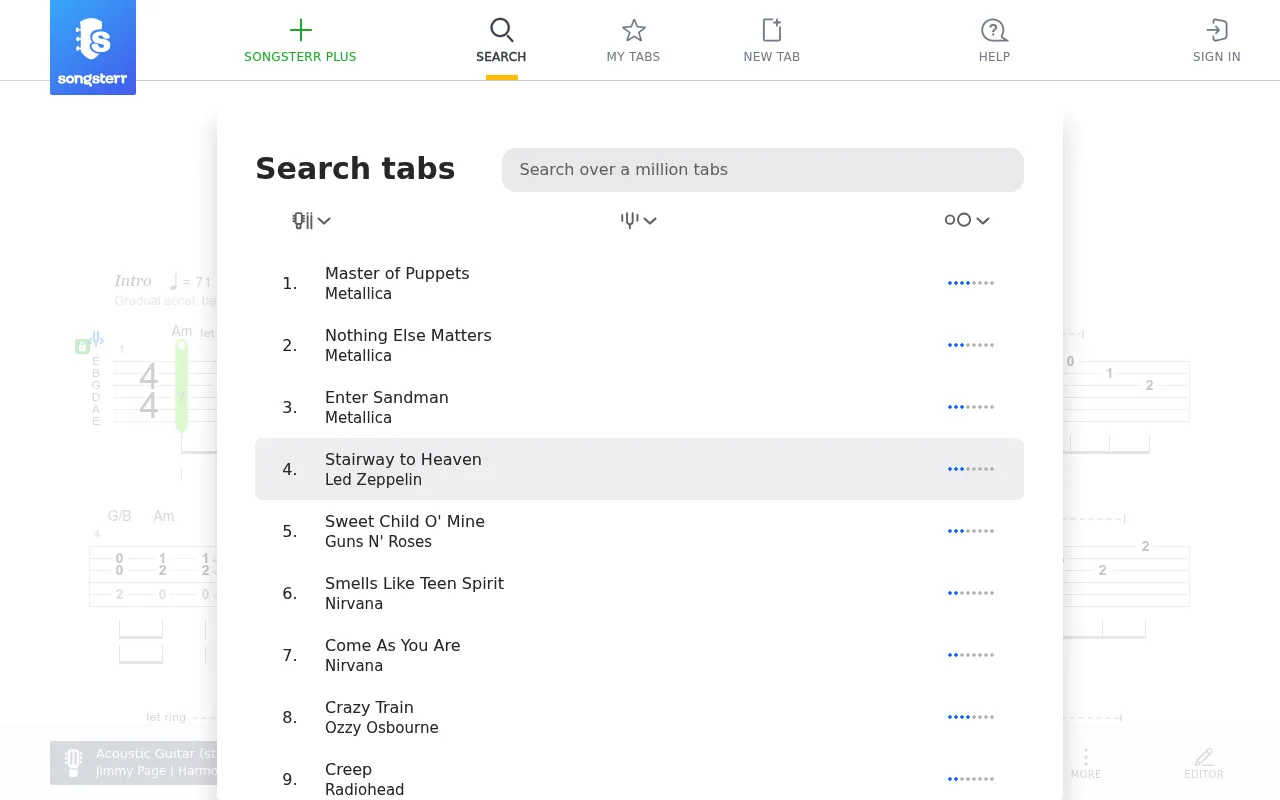Open Nothing Else Matters tab
1280x800 pixels.
pos(639,345)
